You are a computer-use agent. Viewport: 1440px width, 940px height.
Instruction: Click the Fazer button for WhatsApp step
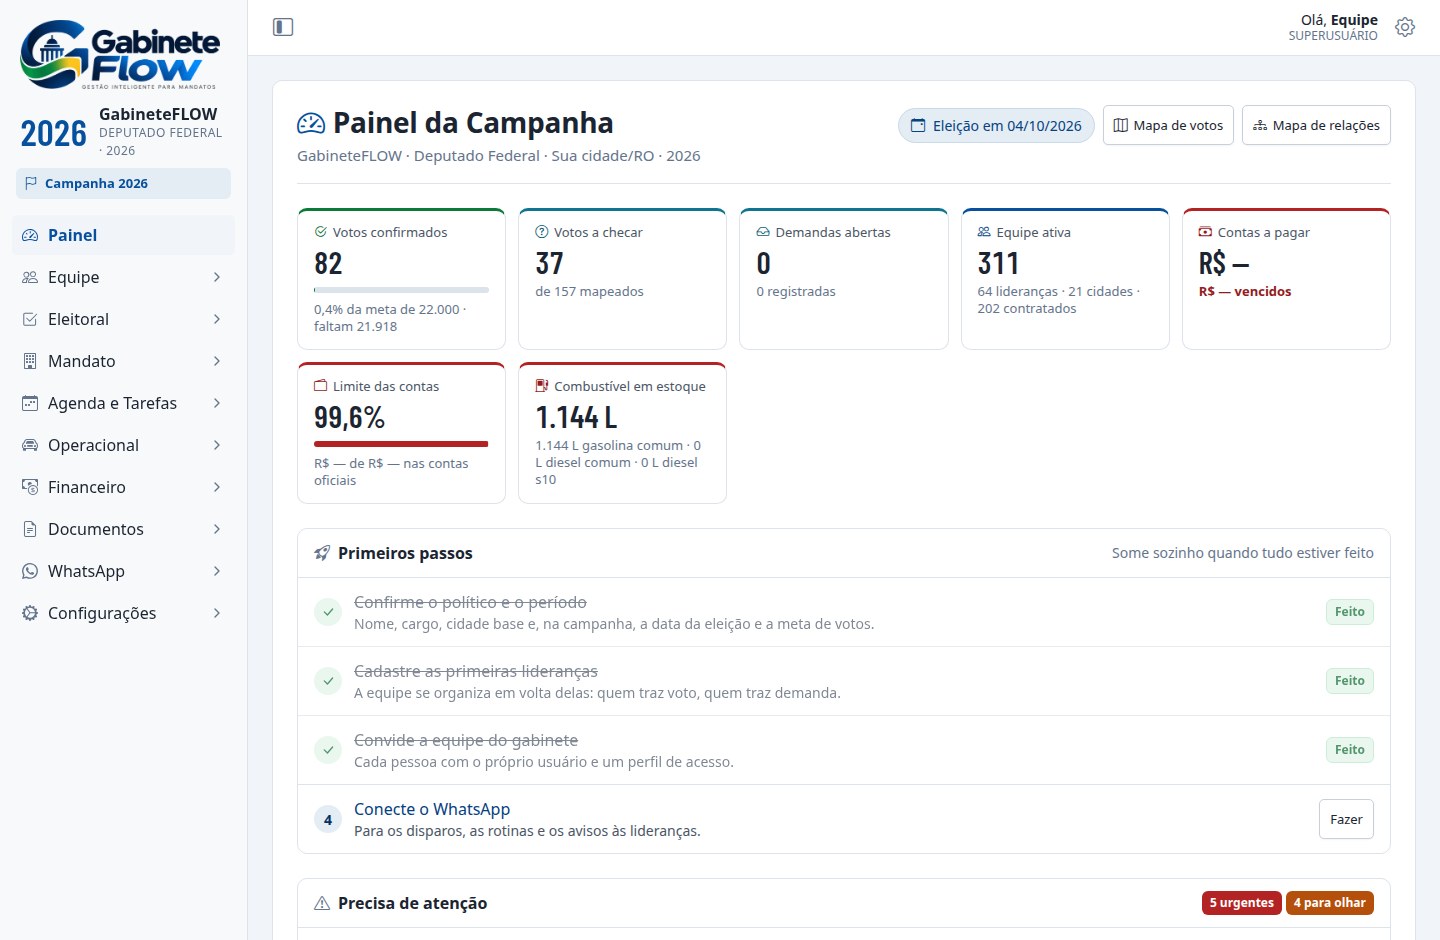pyautogui.click(x=1346, y=819)
